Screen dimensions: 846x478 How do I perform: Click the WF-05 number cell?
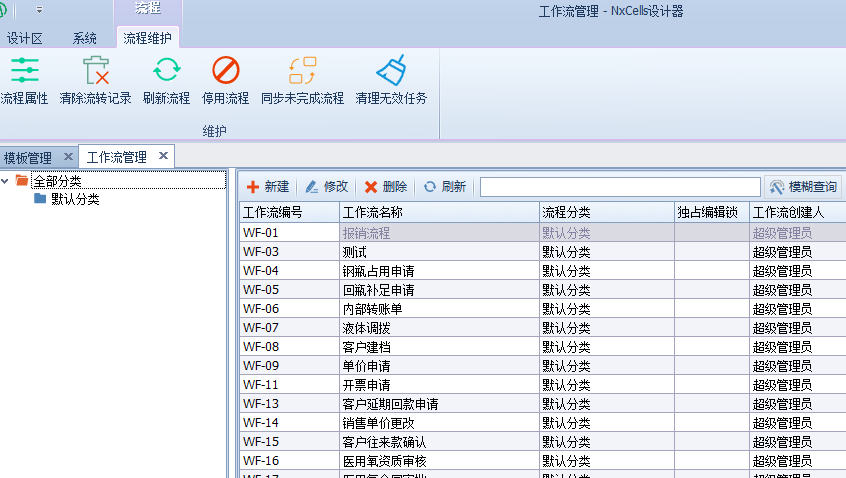[x=289, y=290]
